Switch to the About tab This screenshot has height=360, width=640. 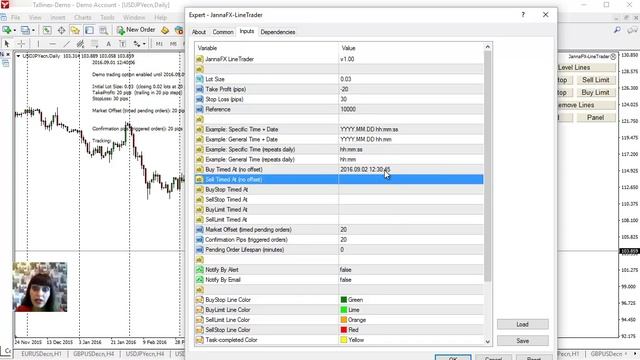199,32
